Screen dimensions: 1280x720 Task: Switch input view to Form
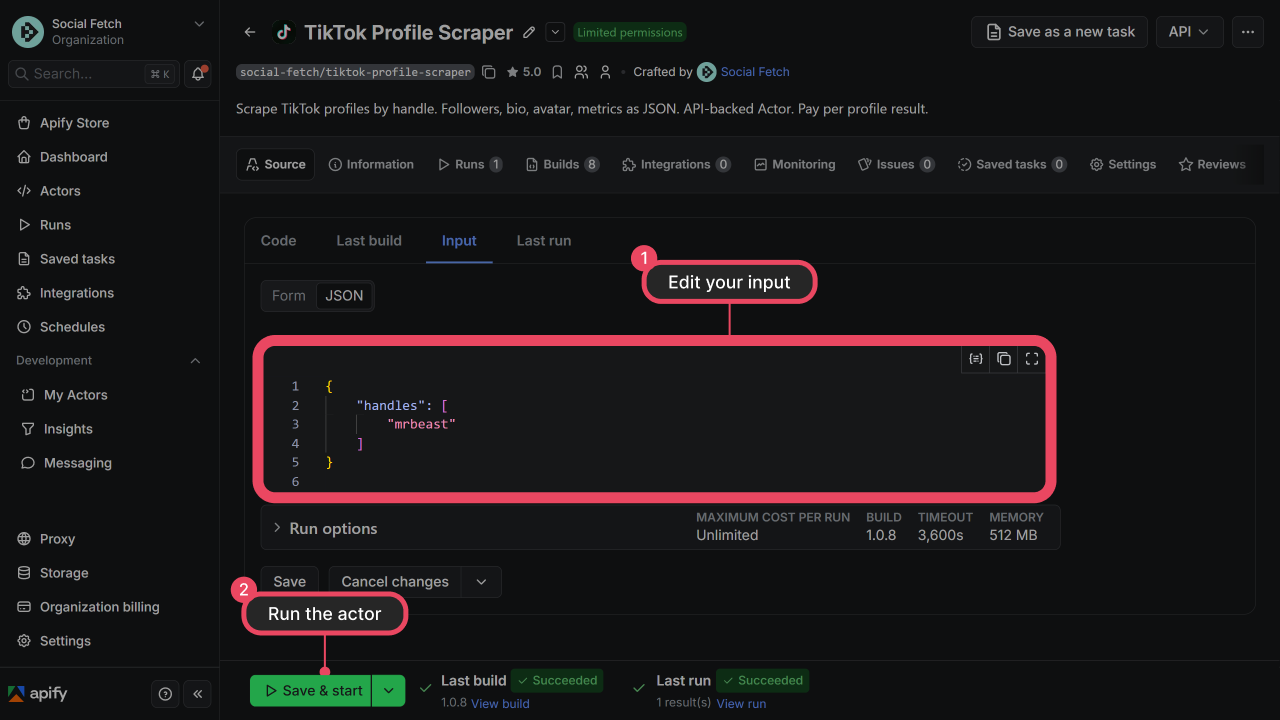coord(289,296)
